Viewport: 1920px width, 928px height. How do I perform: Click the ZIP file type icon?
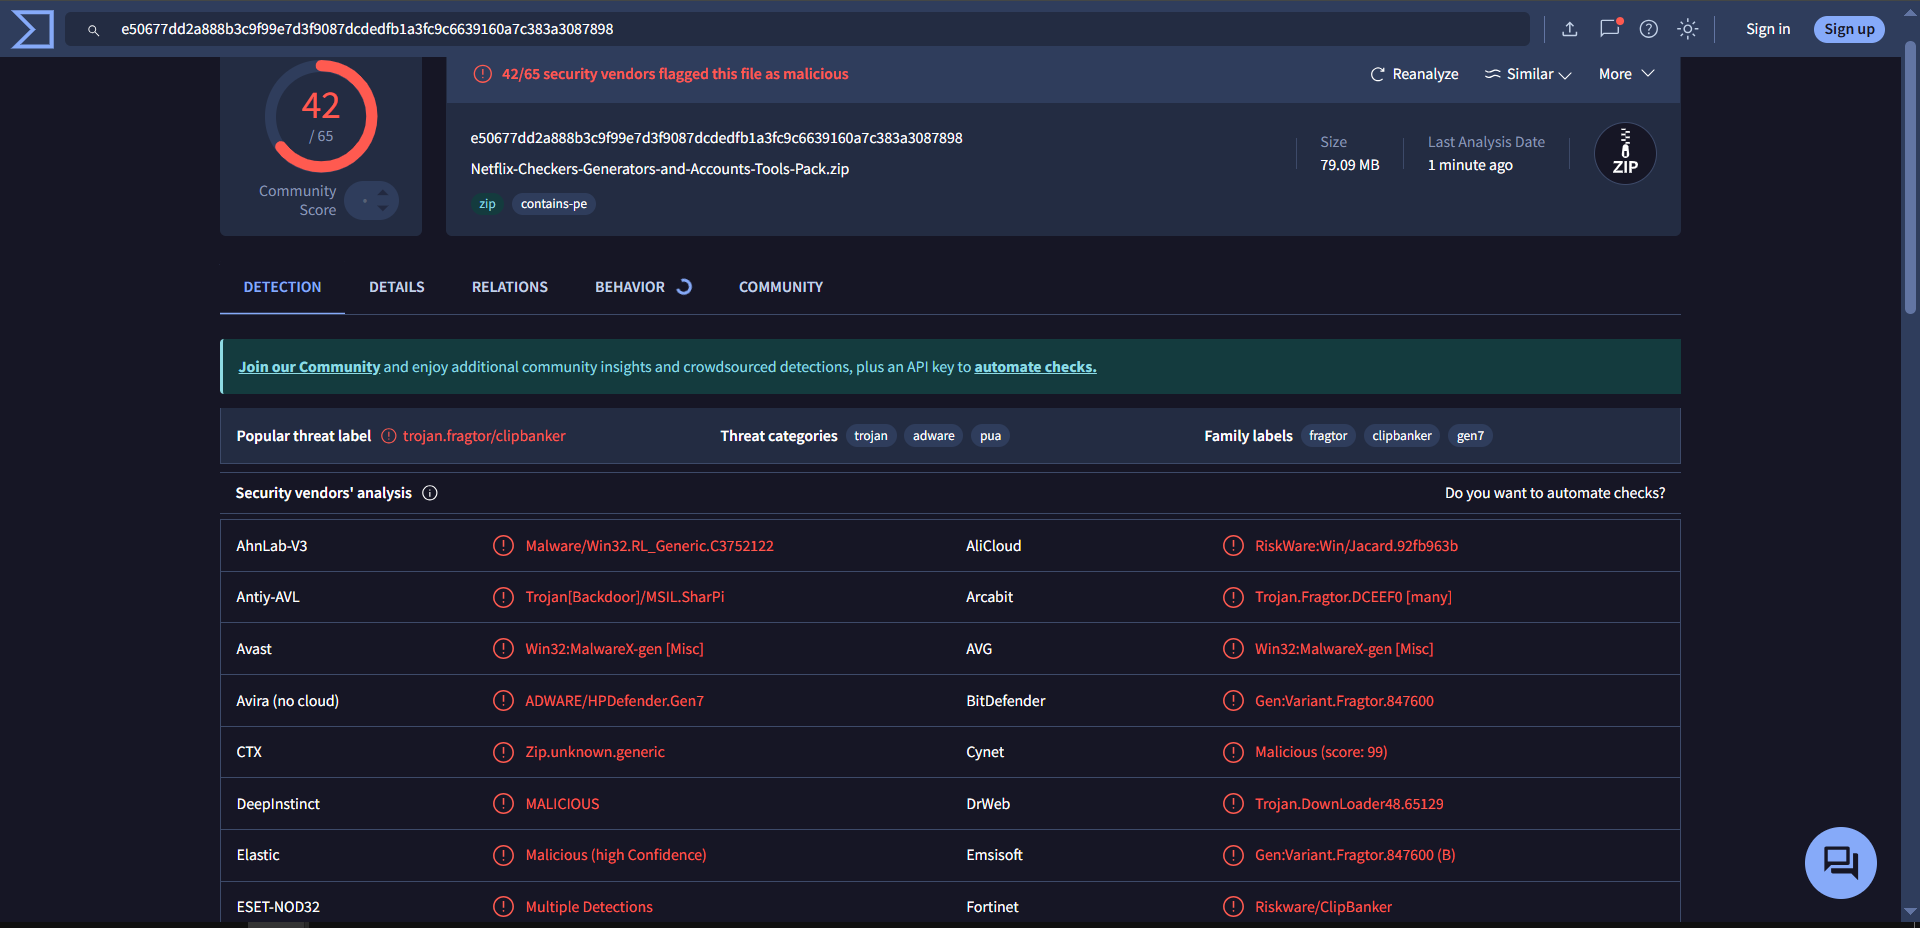tap(1625, 153)
